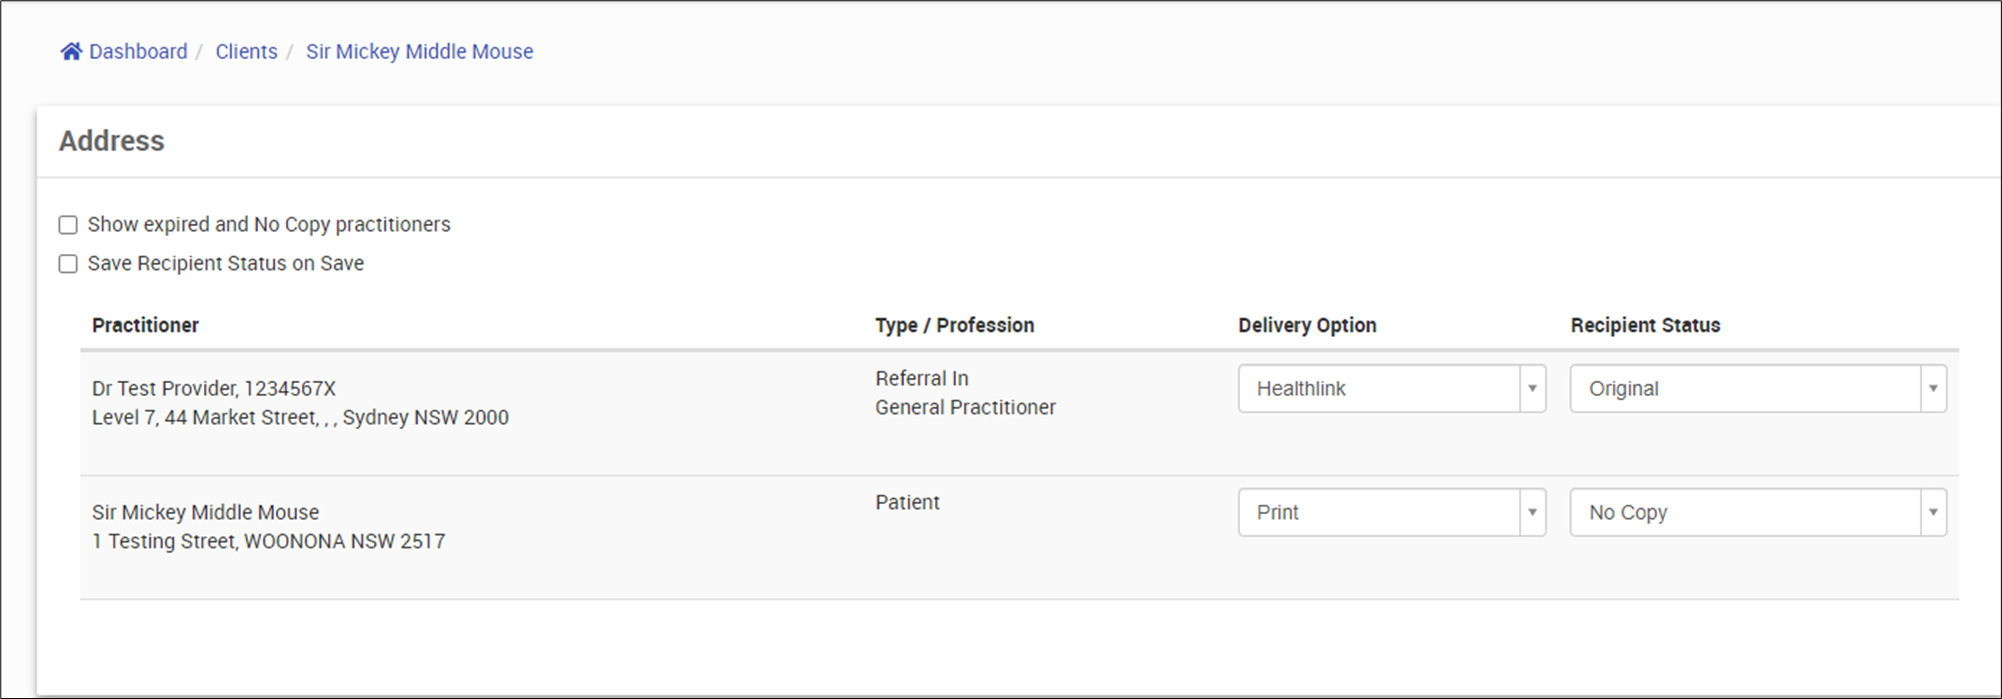Open the Dashboard breadcrumb link
Screen dimensions: 2002x699
point(138,51)
